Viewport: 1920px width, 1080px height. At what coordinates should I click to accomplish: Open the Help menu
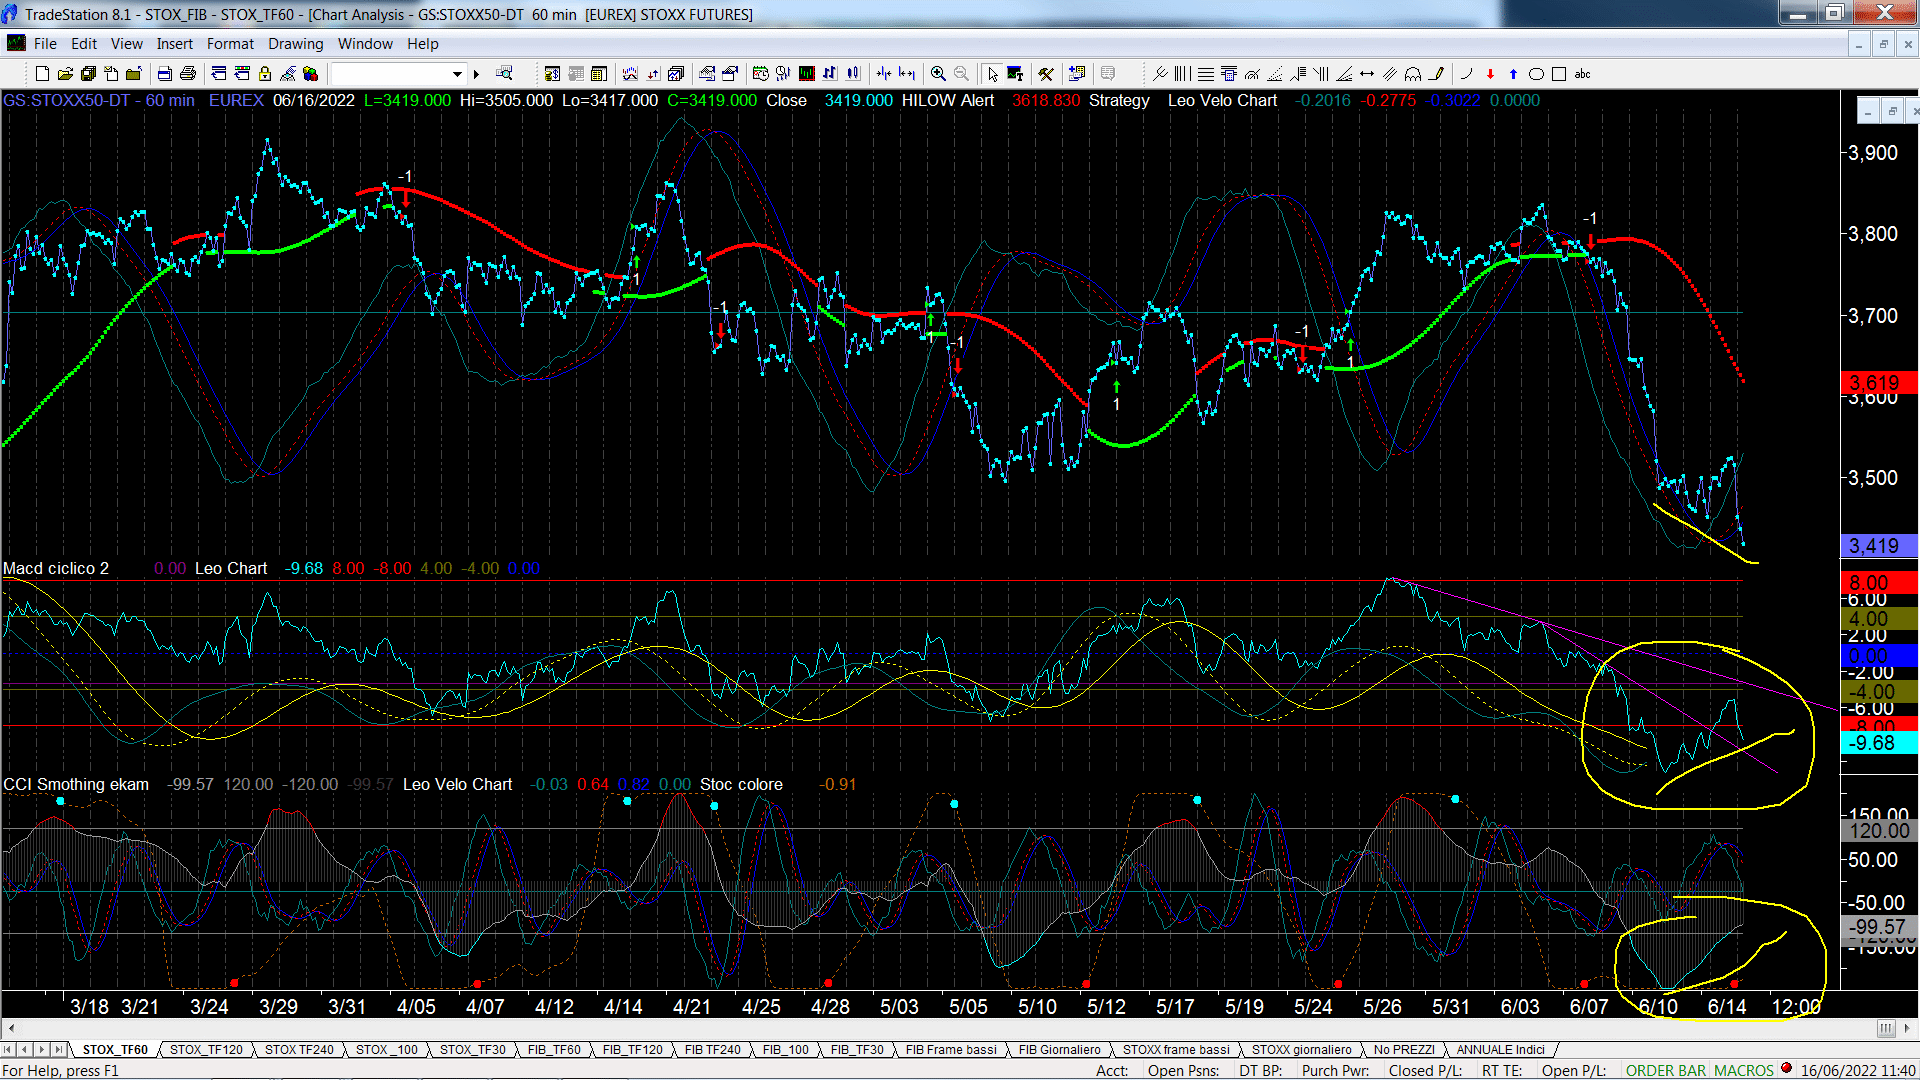point(423,44)
